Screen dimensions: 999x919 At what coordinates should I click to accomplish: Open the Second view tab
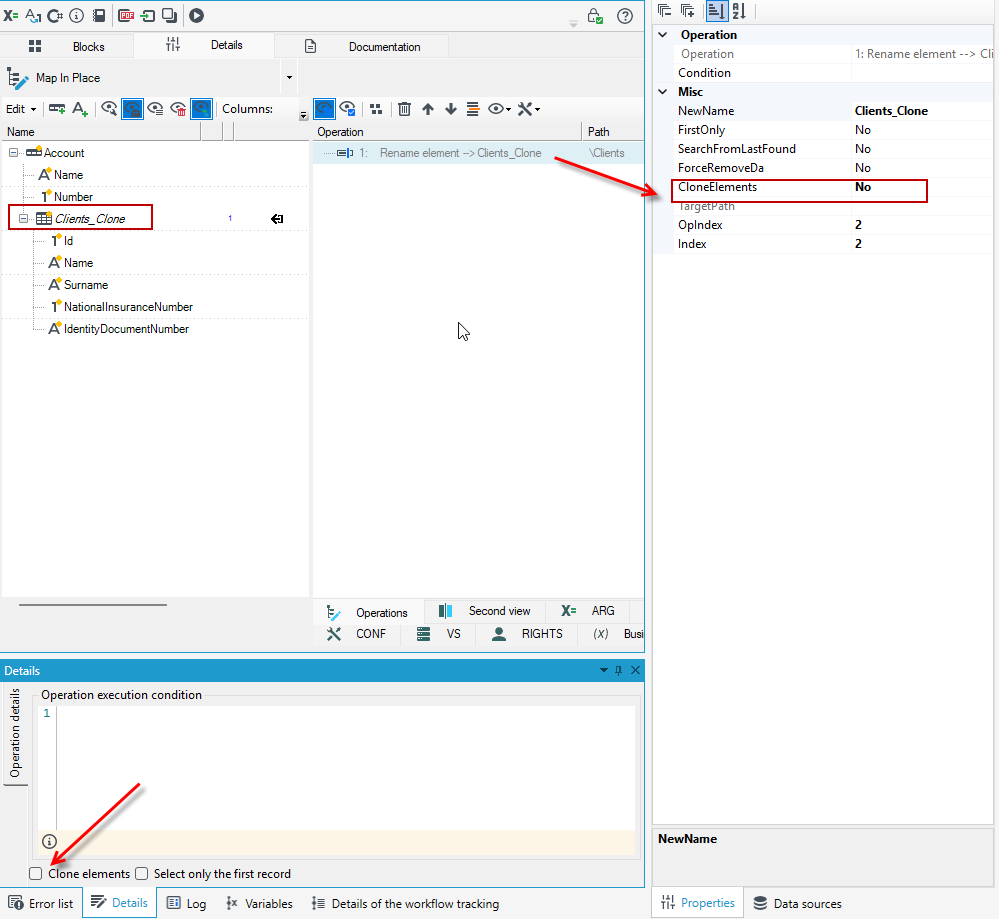(485, 611)
